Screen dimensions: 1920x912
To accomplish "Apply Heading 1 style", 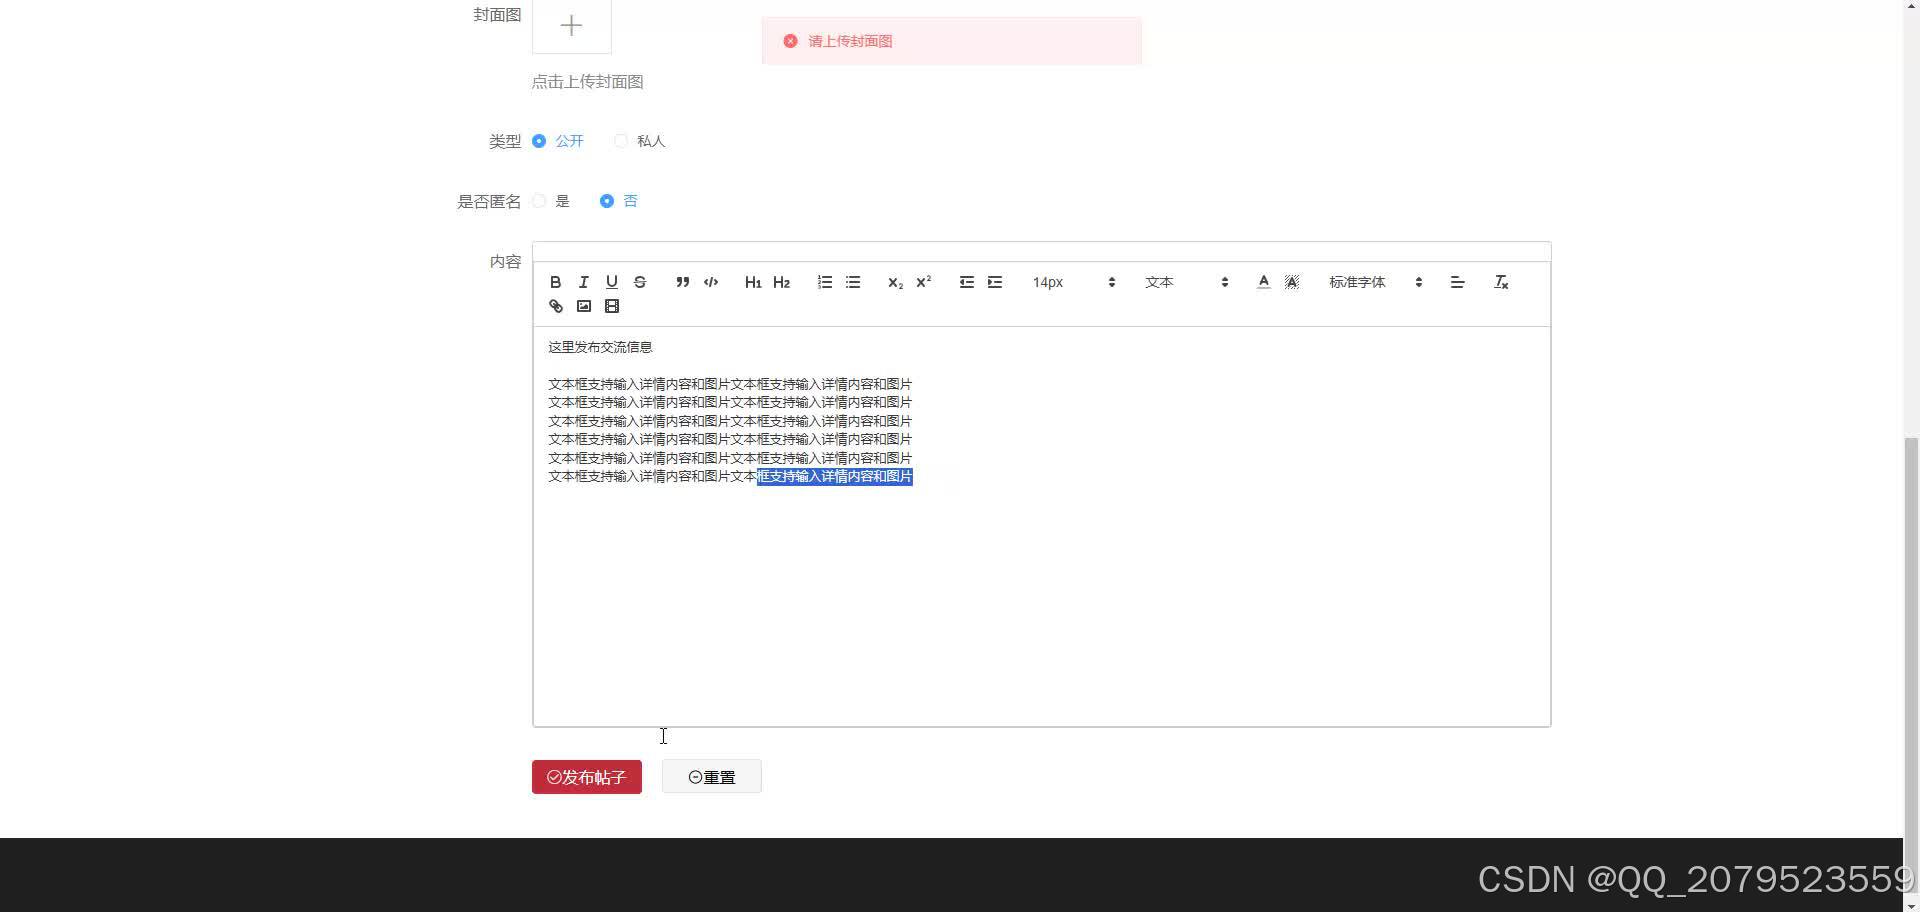I will tap(753, 282).
